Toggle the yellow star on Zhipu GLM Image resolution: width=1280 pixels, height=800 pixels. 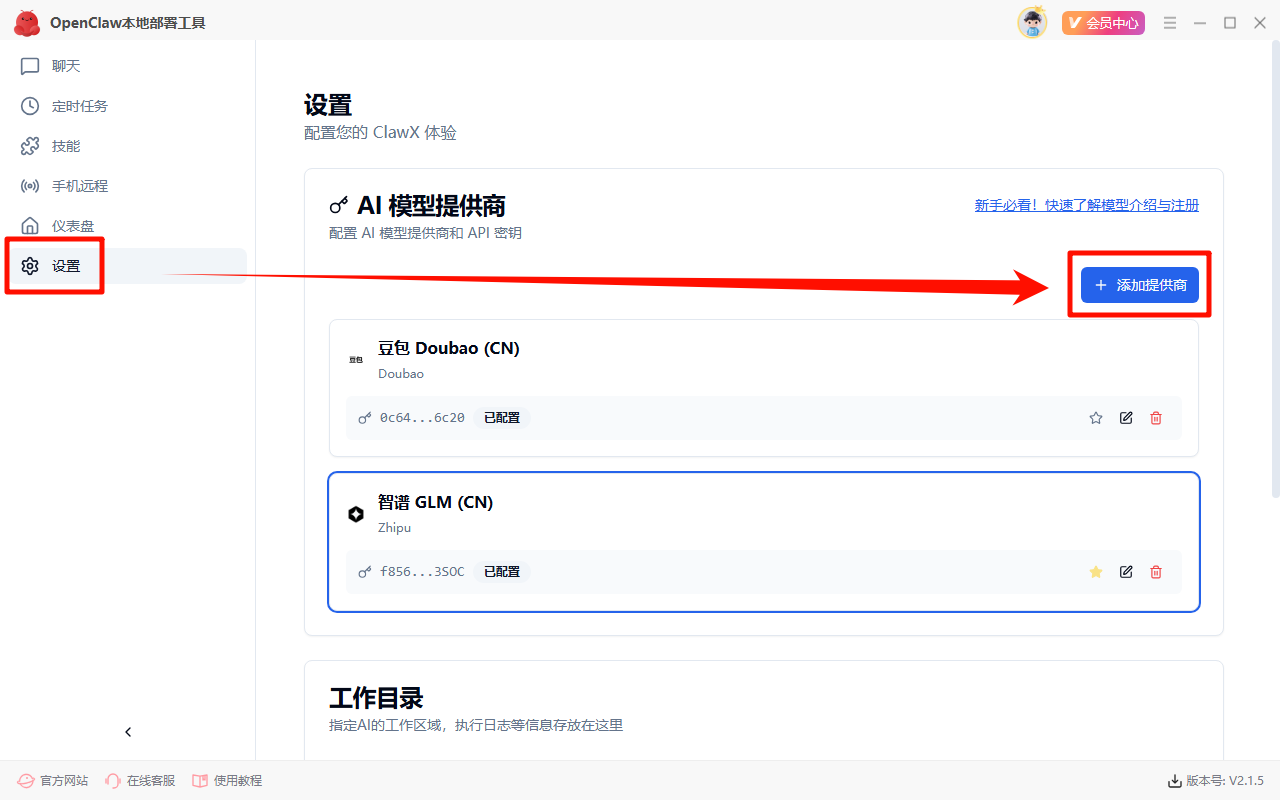(1096, 572)
